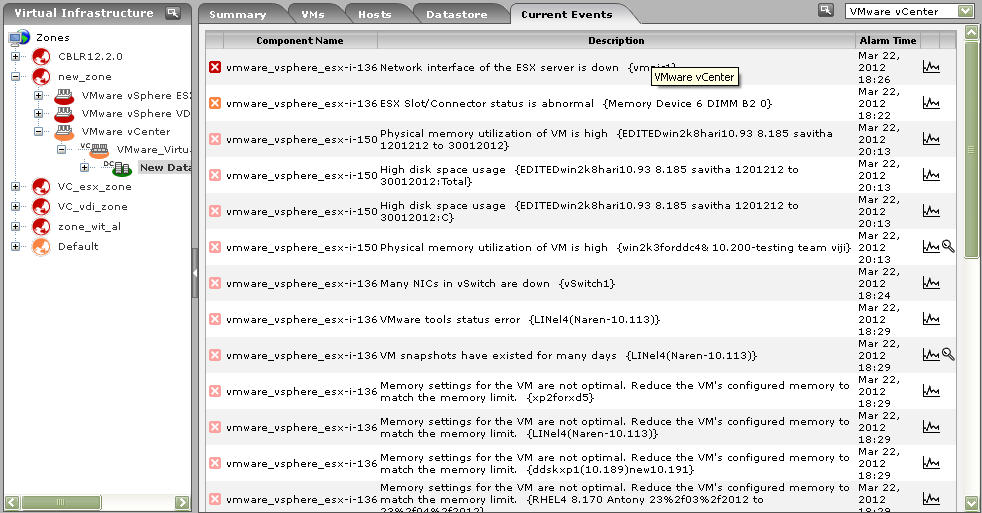Viewport: 982px width, 513px height.
Task: Click the Description column header
Action: [x=616, y=40]
